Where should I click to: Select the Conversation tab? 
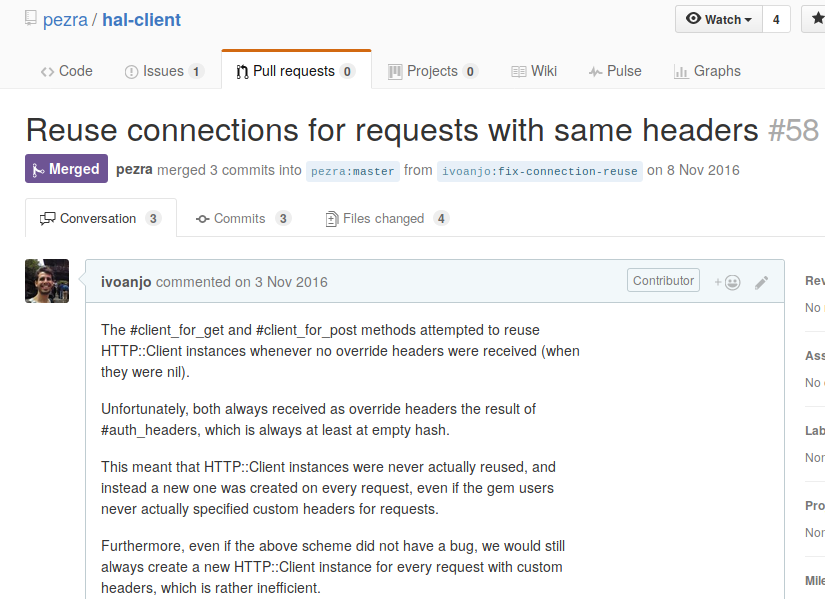[x=100, y=218]
